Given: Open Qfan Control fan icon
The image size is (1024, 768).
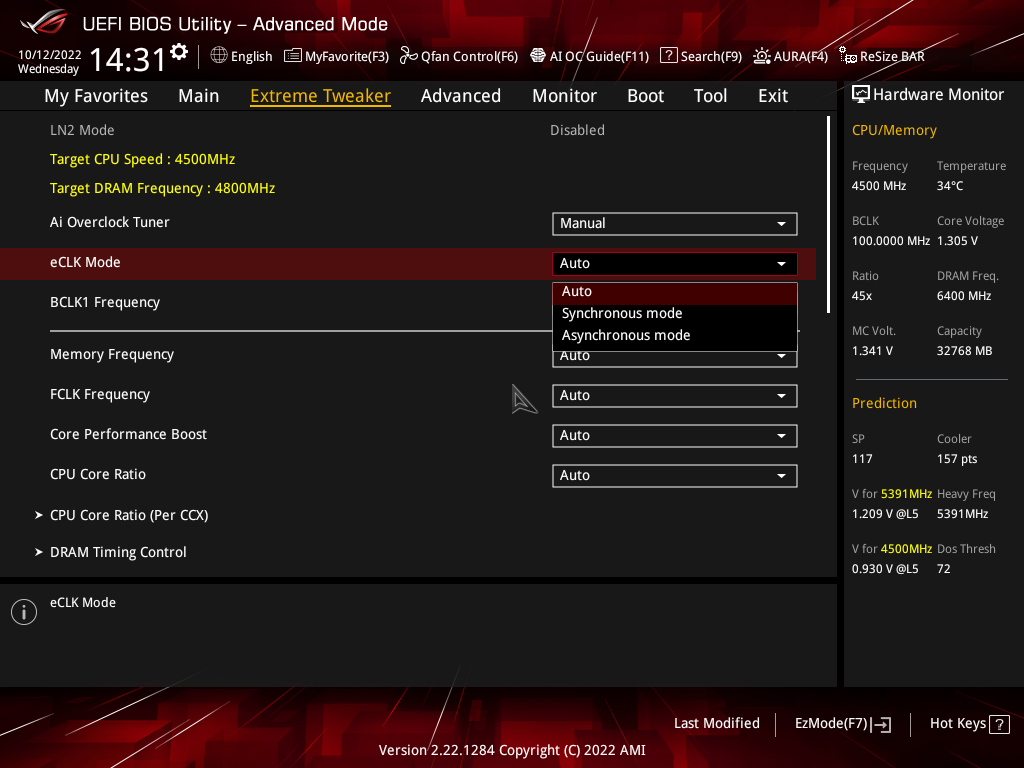Looking at the screenshot, I should tap(408, 56).
